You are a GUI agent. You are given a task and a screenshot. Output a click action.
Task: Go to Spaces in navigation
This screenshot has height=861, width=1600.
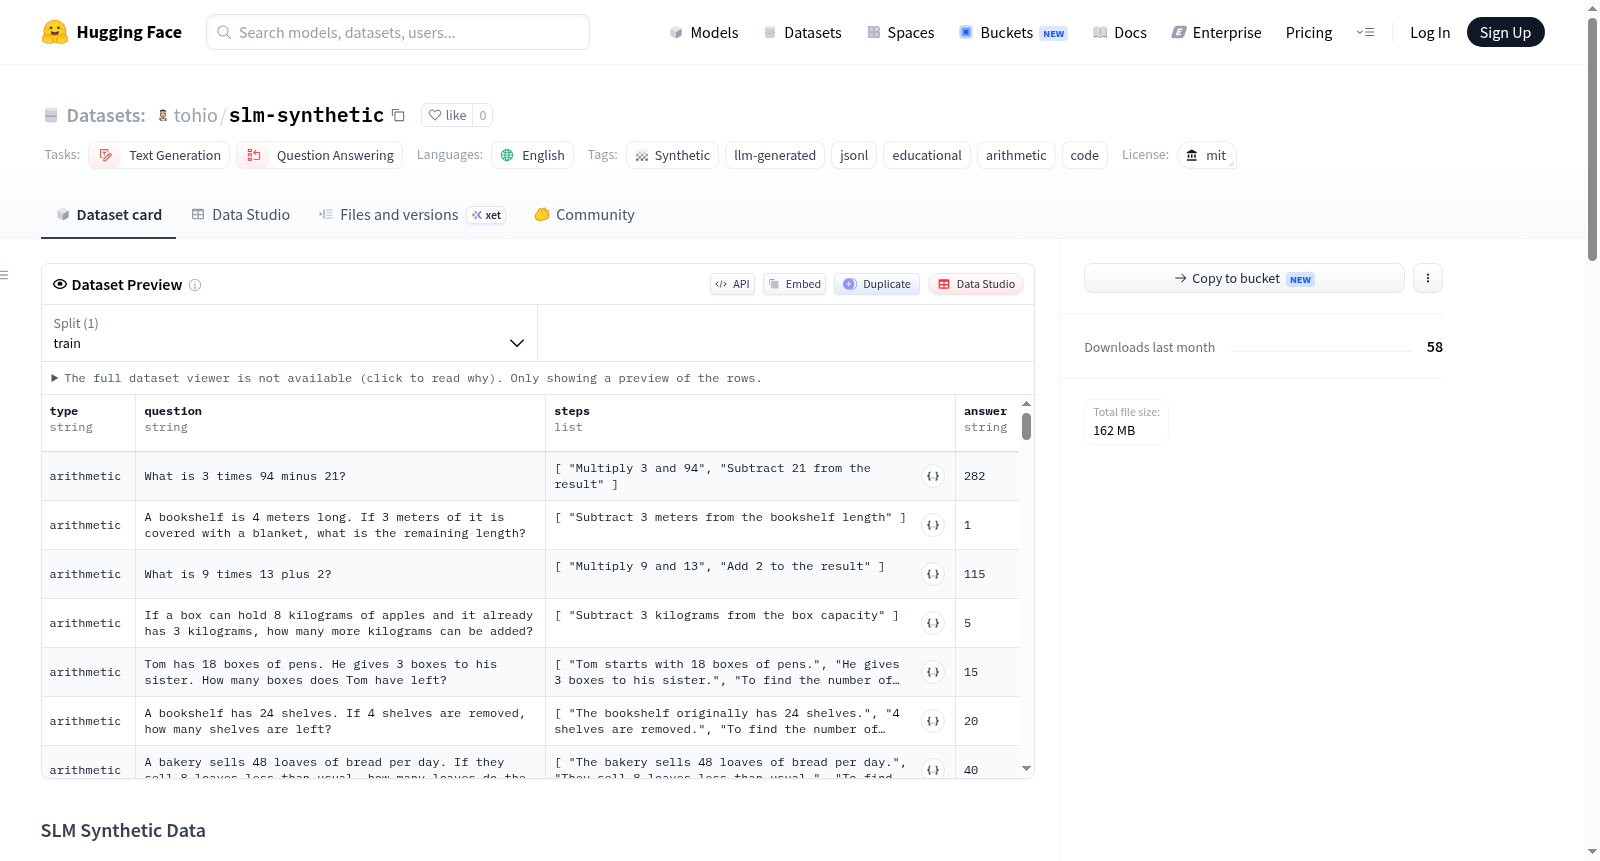901,32
